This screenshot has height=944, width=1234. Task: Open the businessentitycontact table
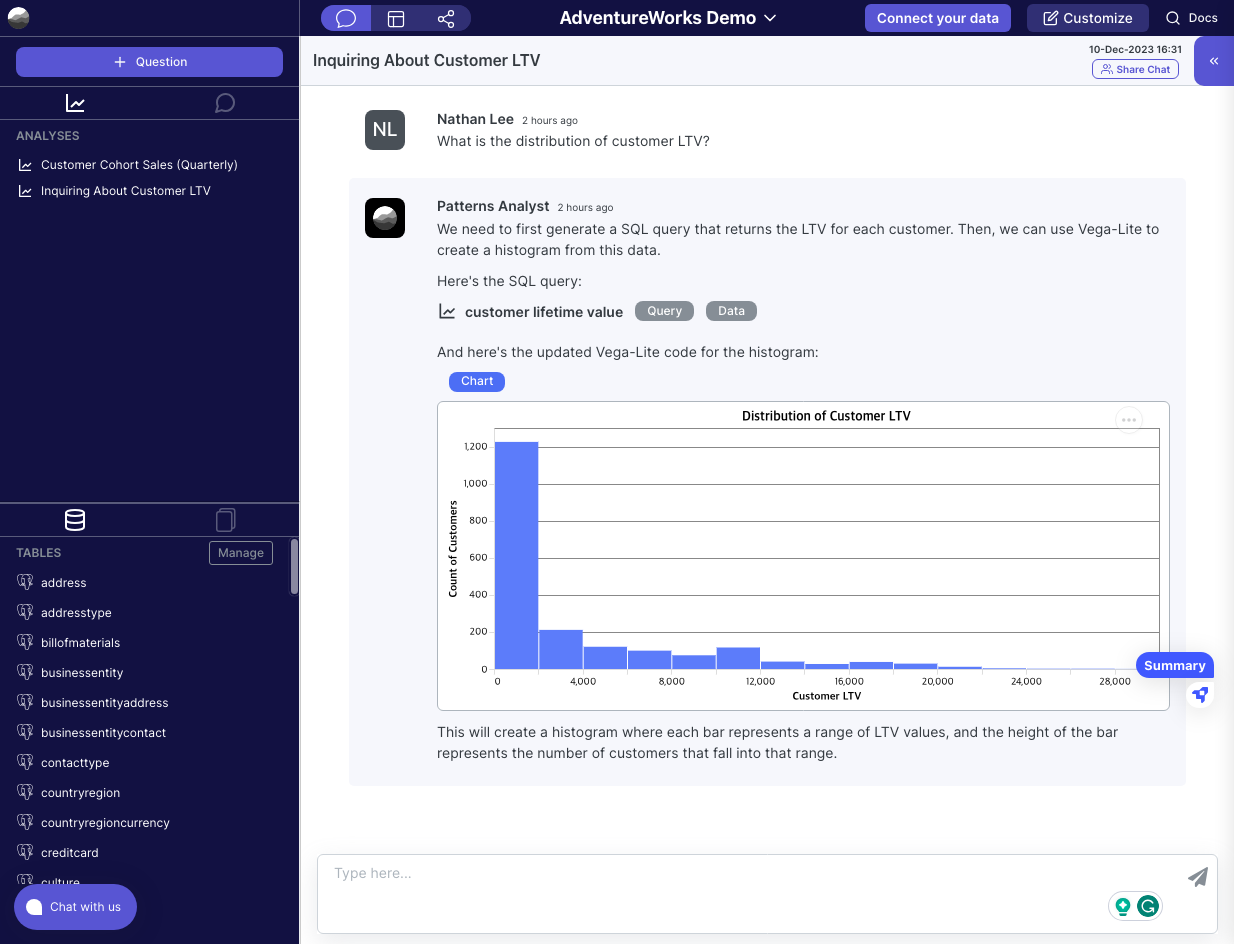(104, 733)
